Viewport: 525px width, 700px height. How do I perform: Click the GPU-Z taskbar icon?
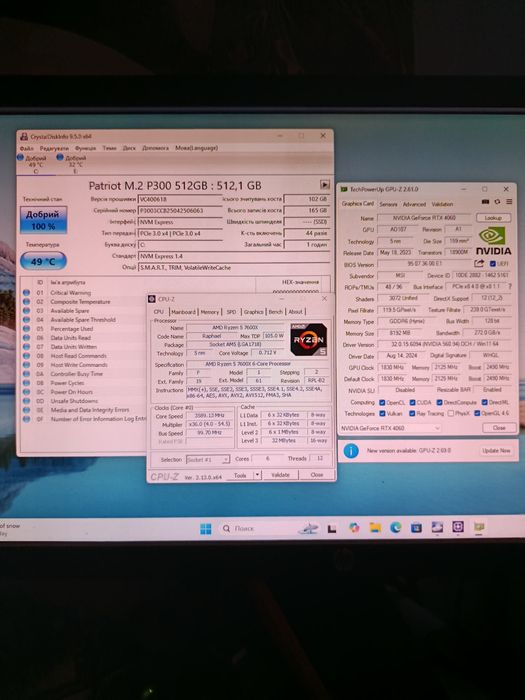[479, 527]
